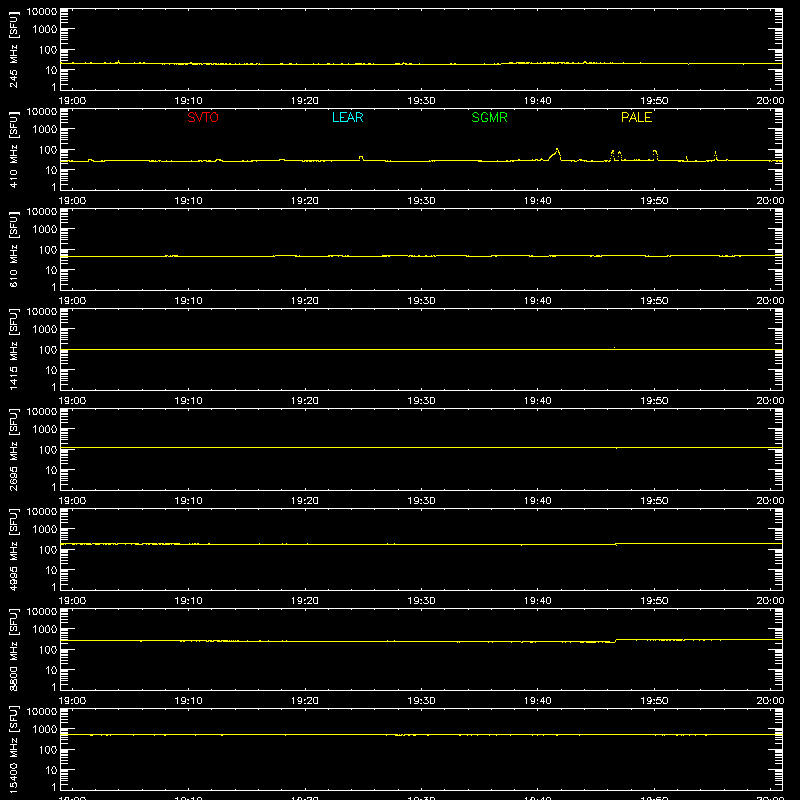The height and width of the screenshot is (800, 800).
Task: Click the 10 y-axis value on the 1415 MHz plot
Action: [52, 370]
